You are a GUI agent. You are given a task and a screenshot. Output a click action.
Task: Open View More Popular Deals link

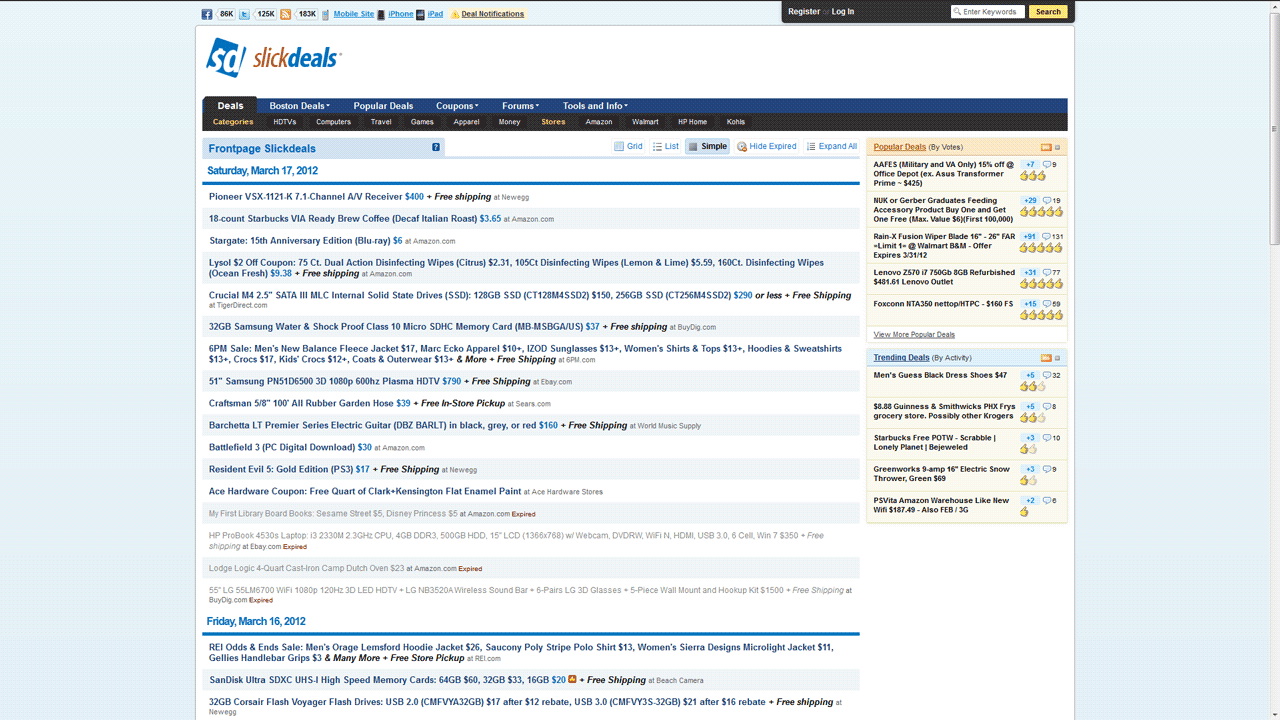point(914,335)
